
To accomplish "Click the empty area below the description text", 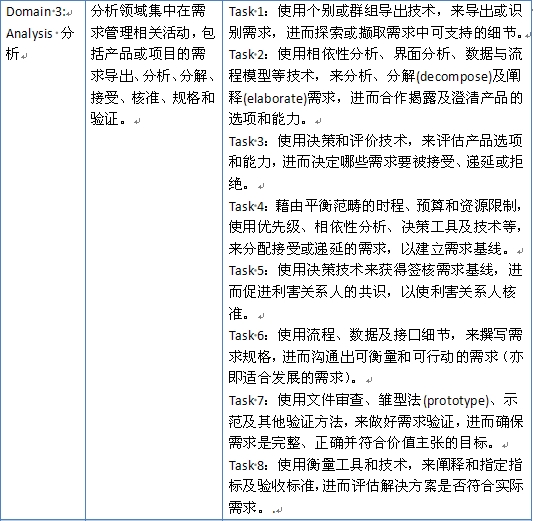I will tap(154, 323).
